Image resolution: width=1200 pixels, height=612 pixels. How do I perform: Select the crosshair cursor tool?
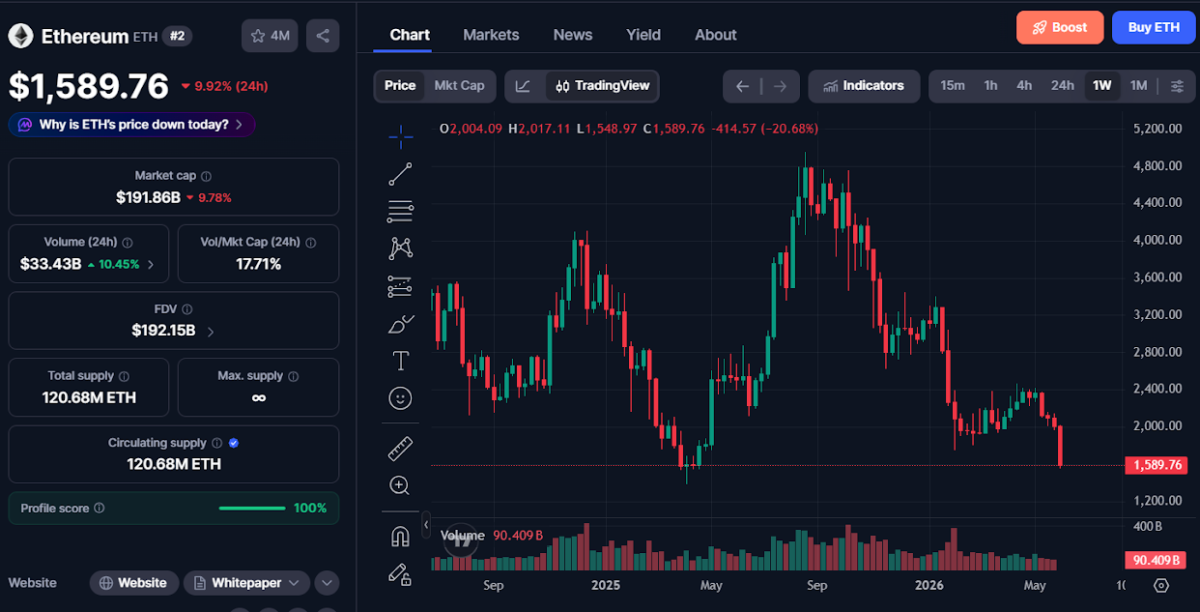pyautogui.click(x=400, y=136)
